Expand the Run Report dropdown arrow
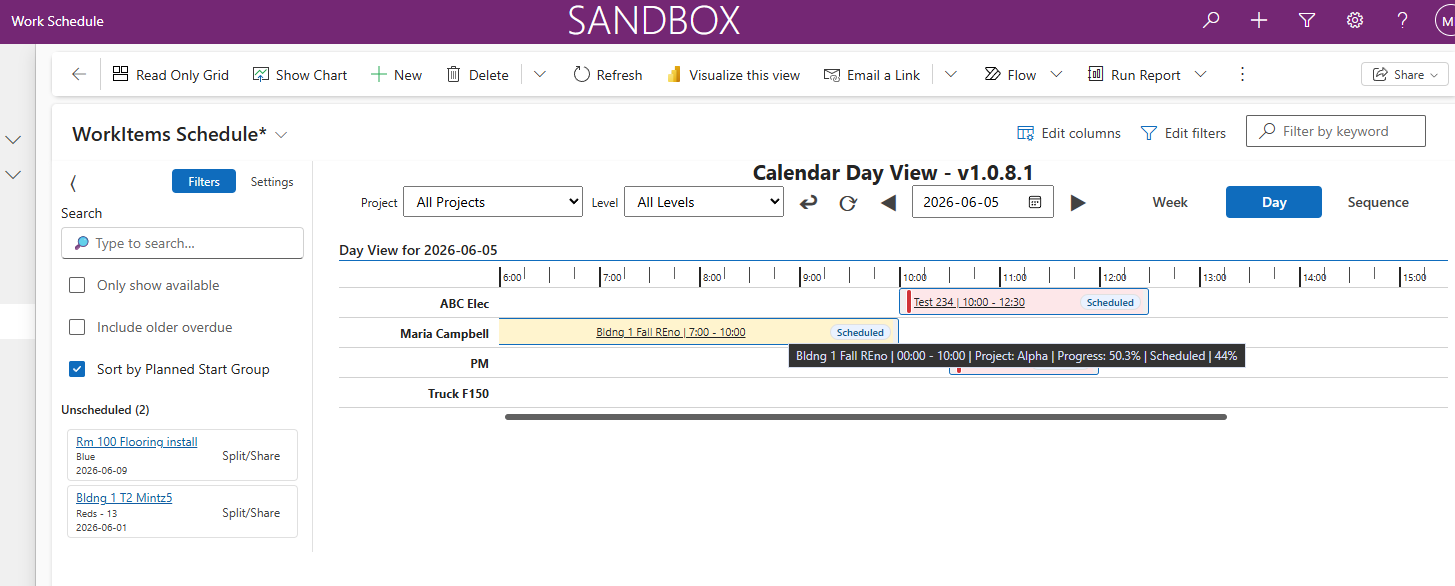Viewport: 1455px width, 586px height. point(1201,74)
